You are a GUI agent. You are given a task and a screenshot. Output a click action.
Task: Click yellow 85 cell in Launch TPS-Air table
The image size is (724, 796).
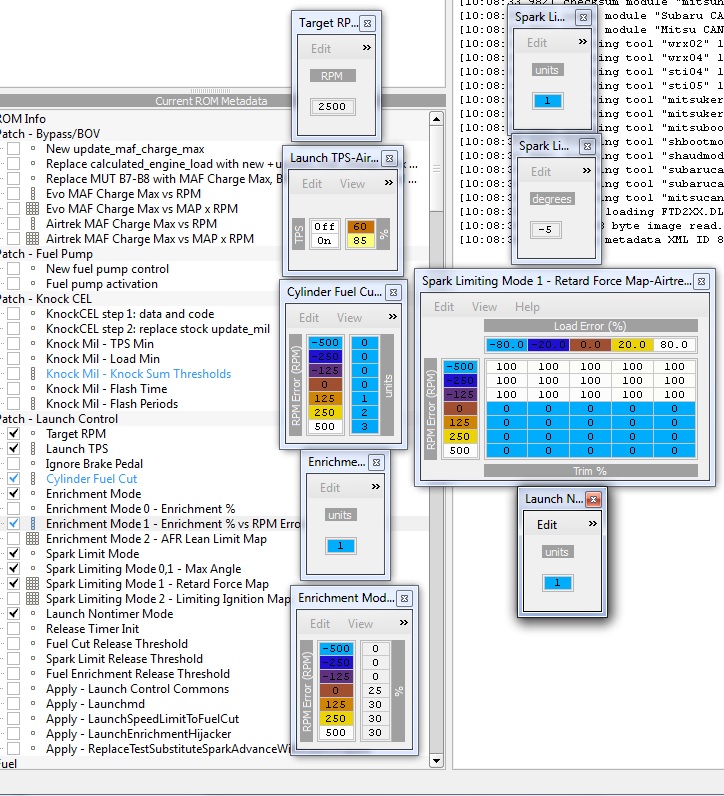coord(360,240)
